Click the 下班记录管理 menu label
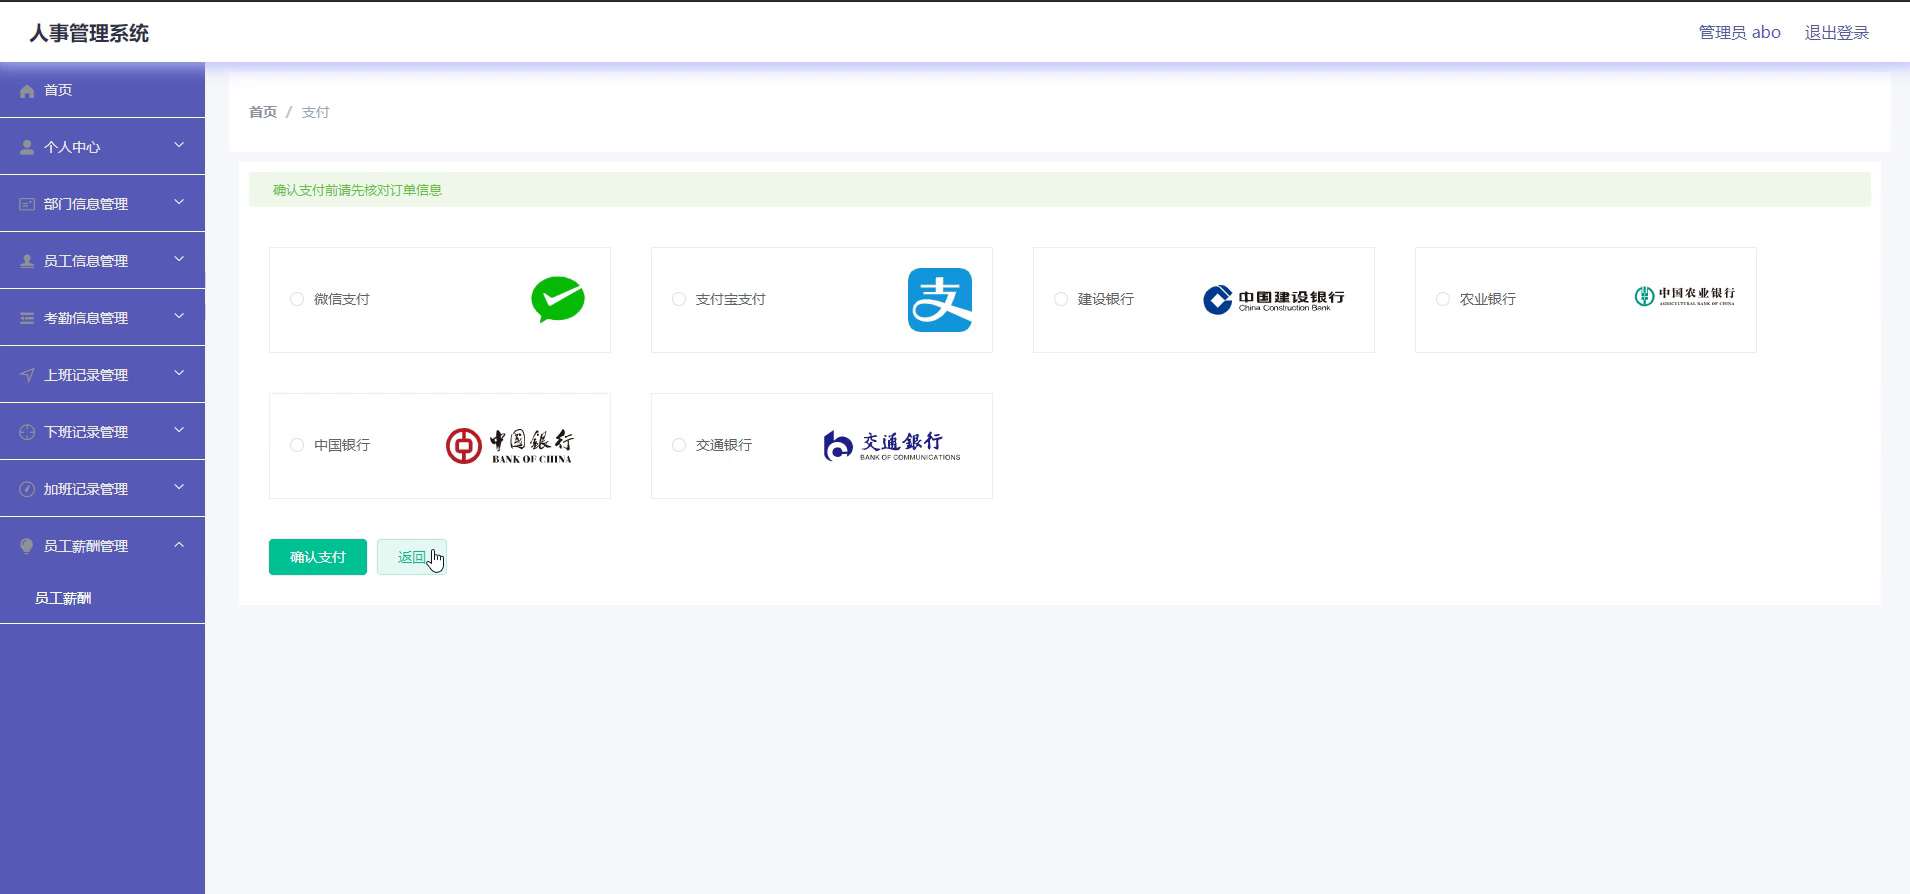1910x894 pixels. point(86,432)
